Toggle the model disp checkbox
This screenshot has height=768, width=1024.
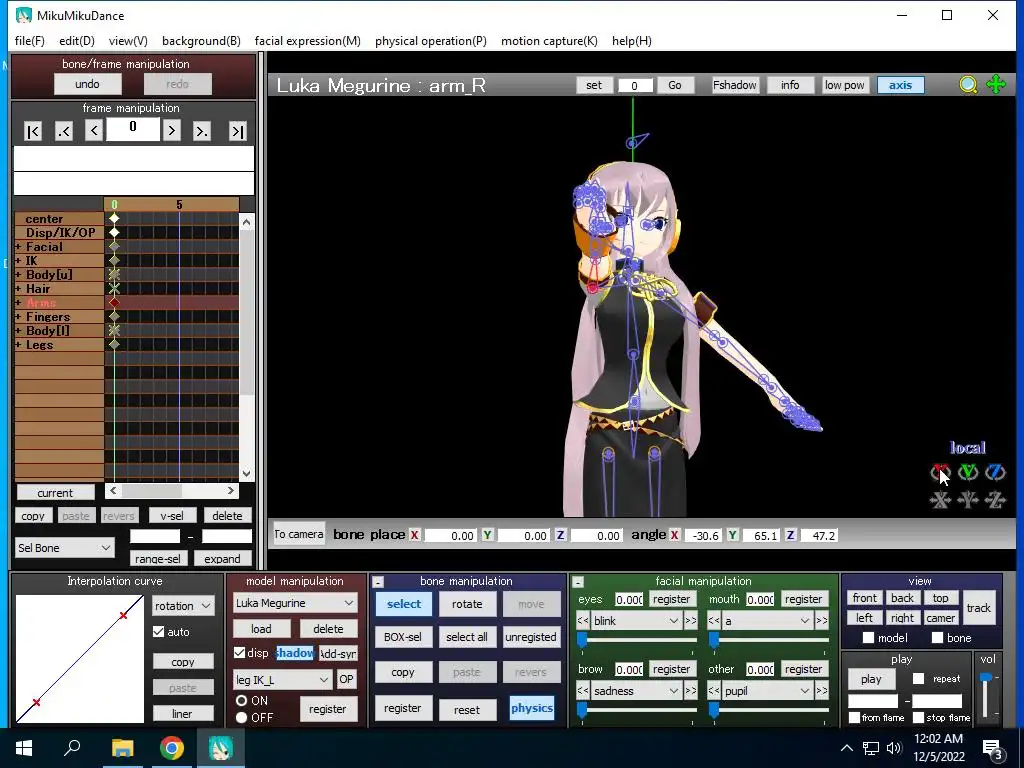click(240, 652)
